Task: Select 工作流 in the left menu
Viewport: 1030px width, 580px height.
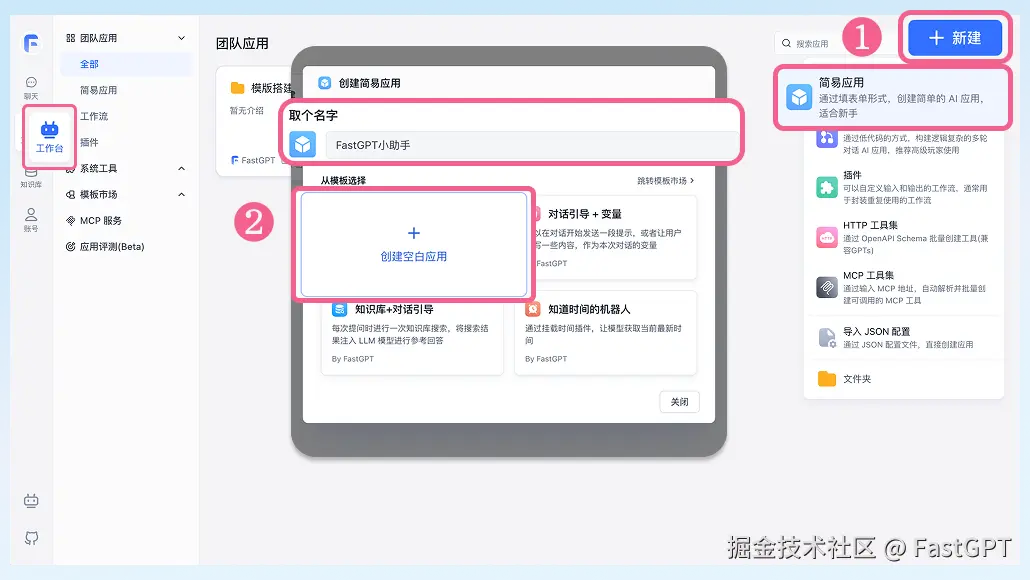Action: (x=94, y=116)
